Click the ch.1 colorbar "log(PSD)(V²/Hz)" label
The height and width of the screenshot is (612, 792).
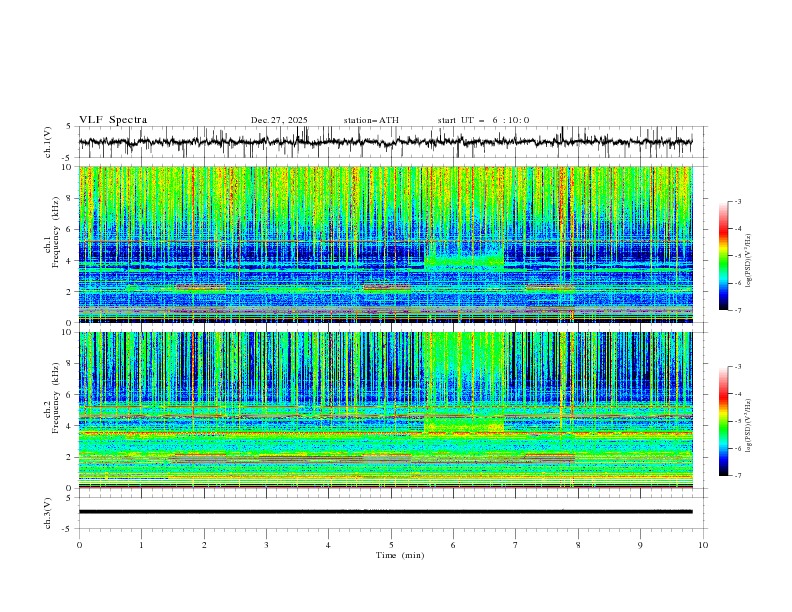[748, 261]
